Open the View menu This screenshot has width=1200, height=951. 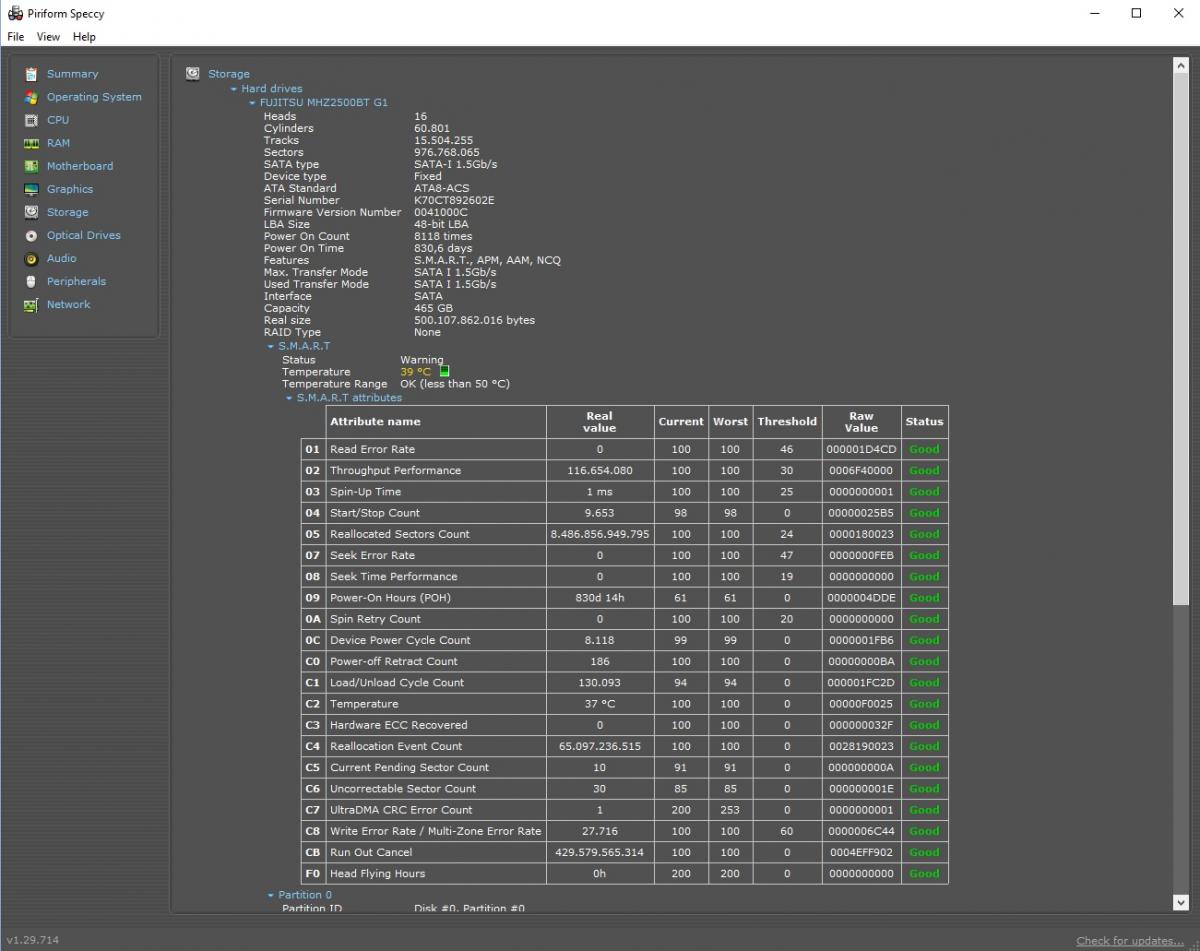pos(48,37)
